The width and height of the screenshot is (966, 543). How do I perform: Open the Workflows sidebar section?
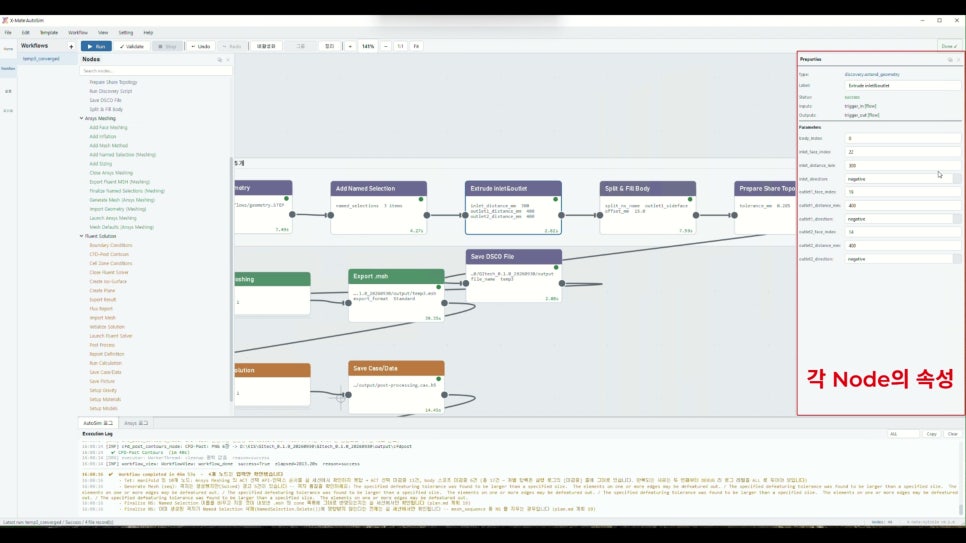[8, 68]
